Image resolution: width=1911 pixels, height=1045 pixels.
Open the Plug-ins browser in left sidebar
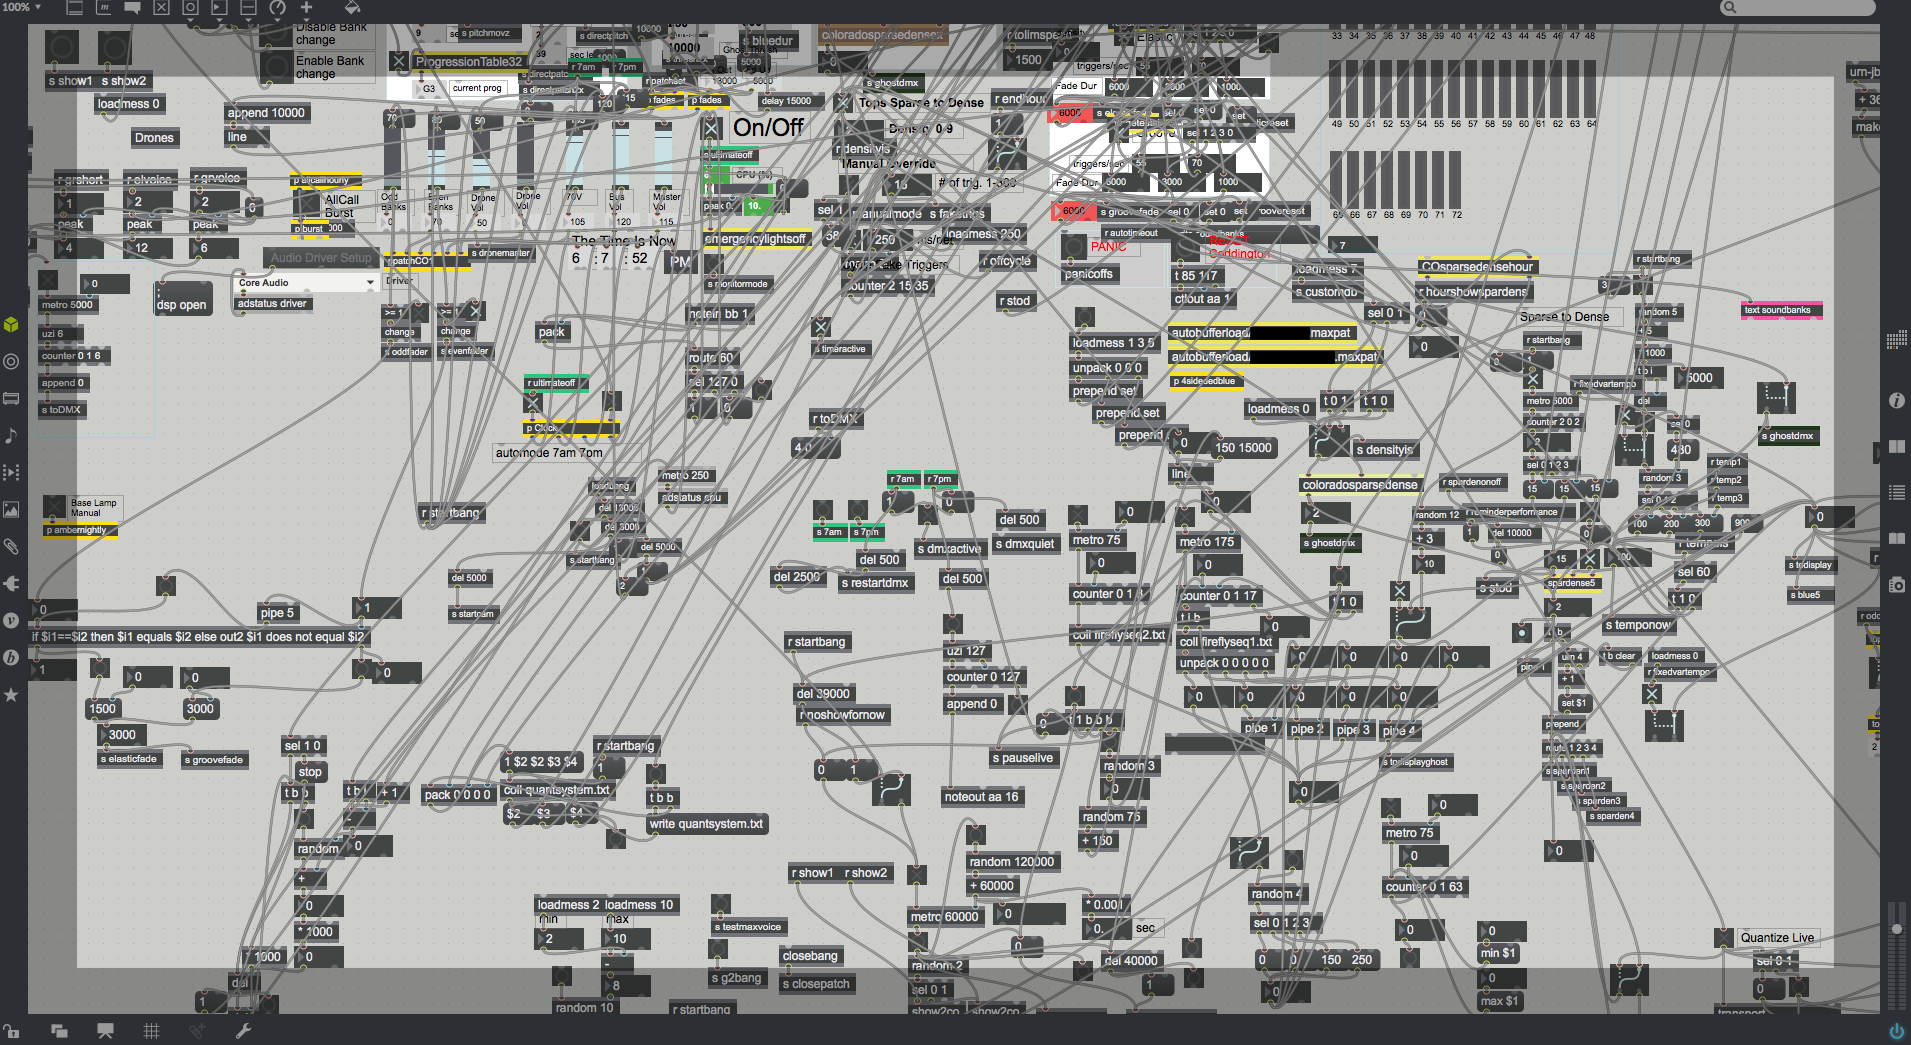[x=11, y=583]
